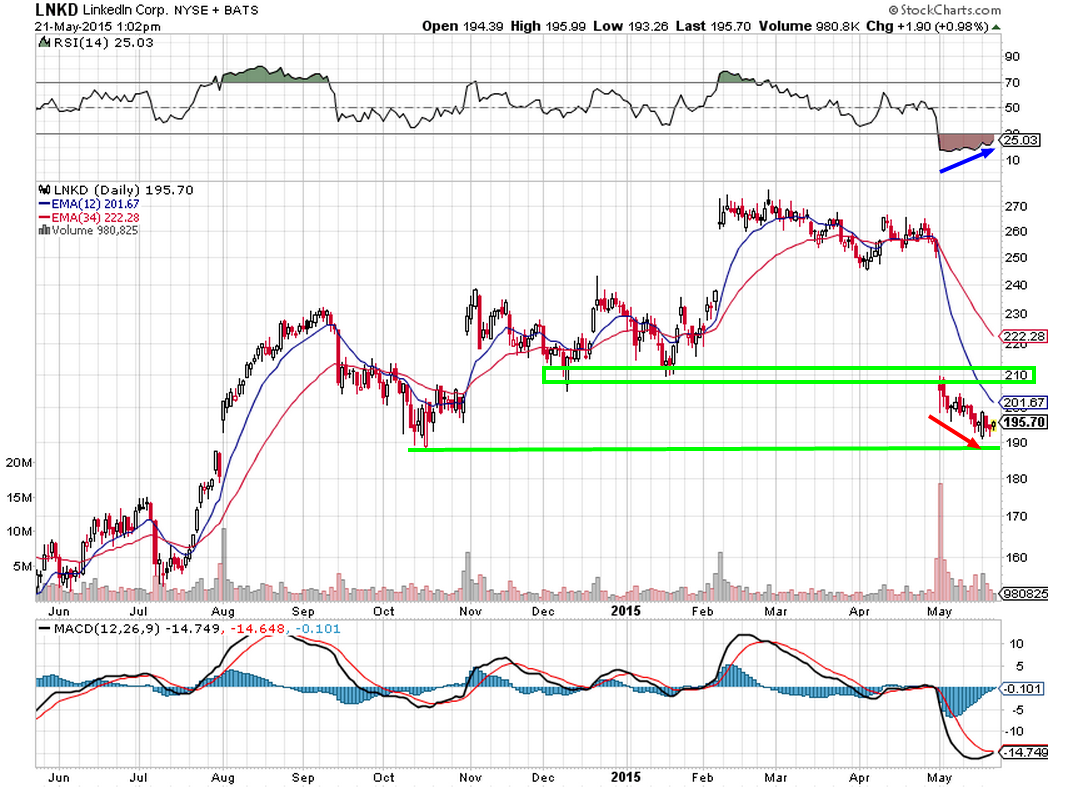Click the 90 level on the RSI axis
This screenshot has width=1072, height=790.
(x=1012, y=57)
